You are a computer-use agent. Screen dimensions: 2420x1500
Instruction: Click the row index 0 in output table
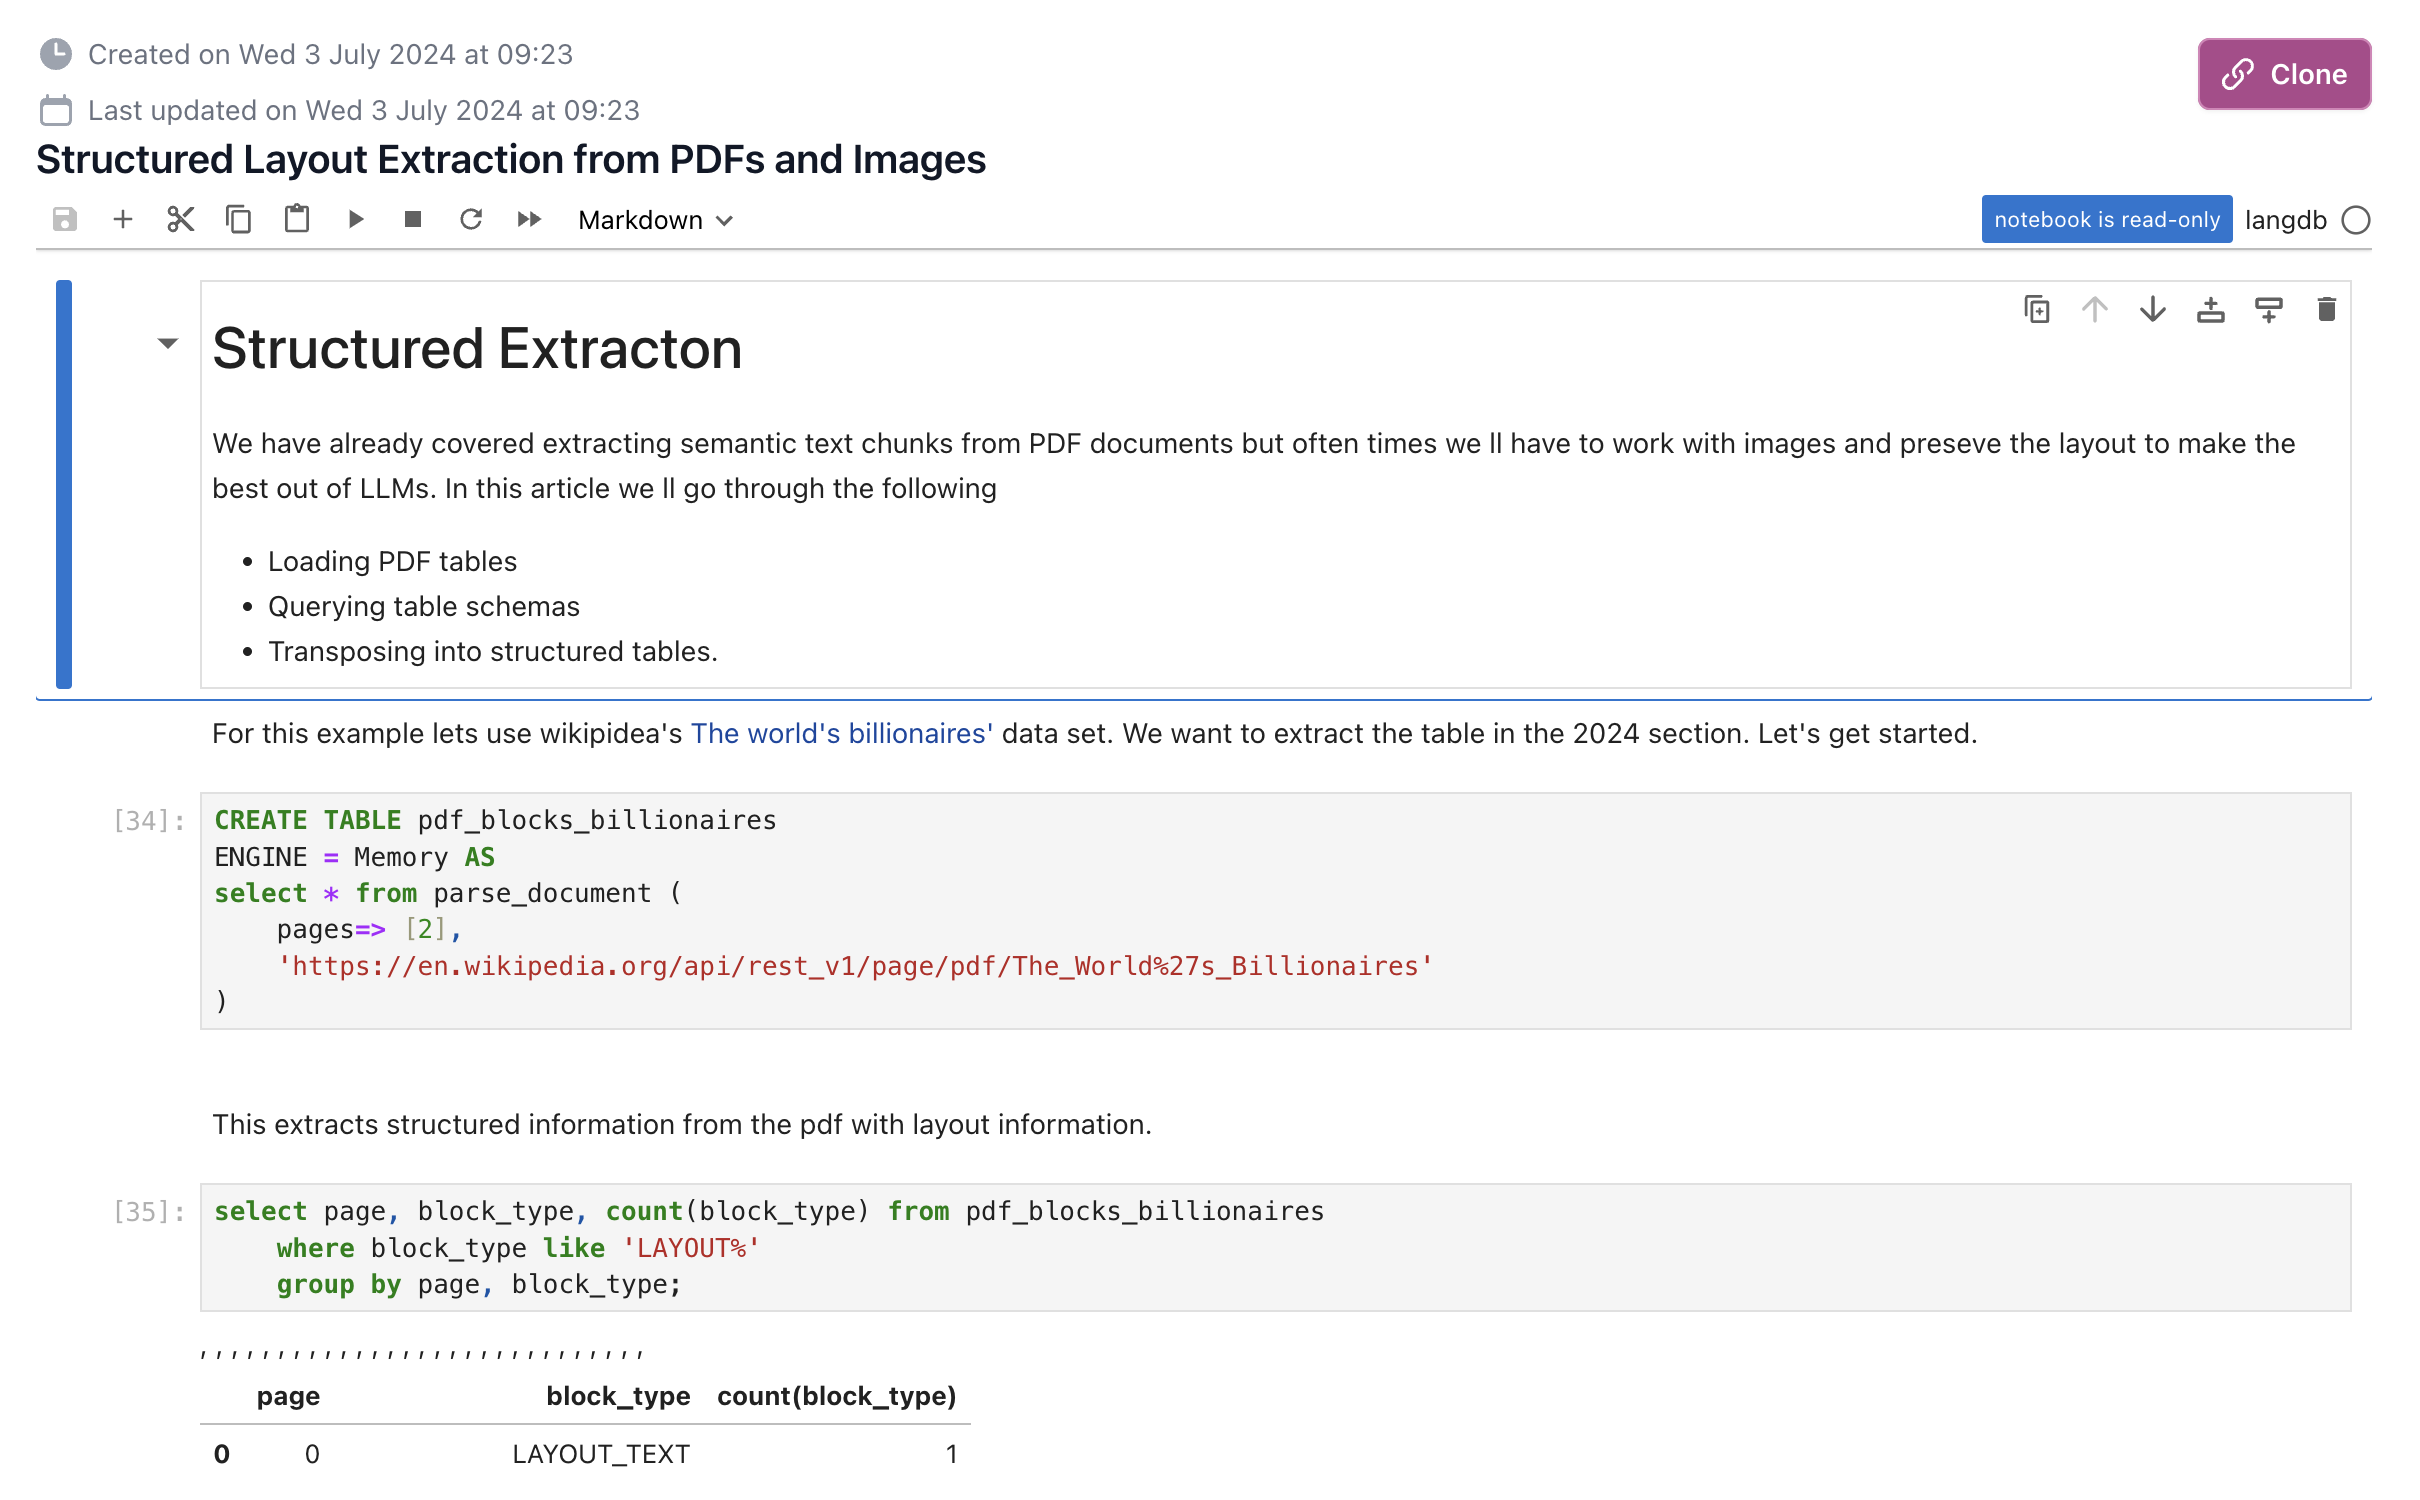coord(222,1454)
